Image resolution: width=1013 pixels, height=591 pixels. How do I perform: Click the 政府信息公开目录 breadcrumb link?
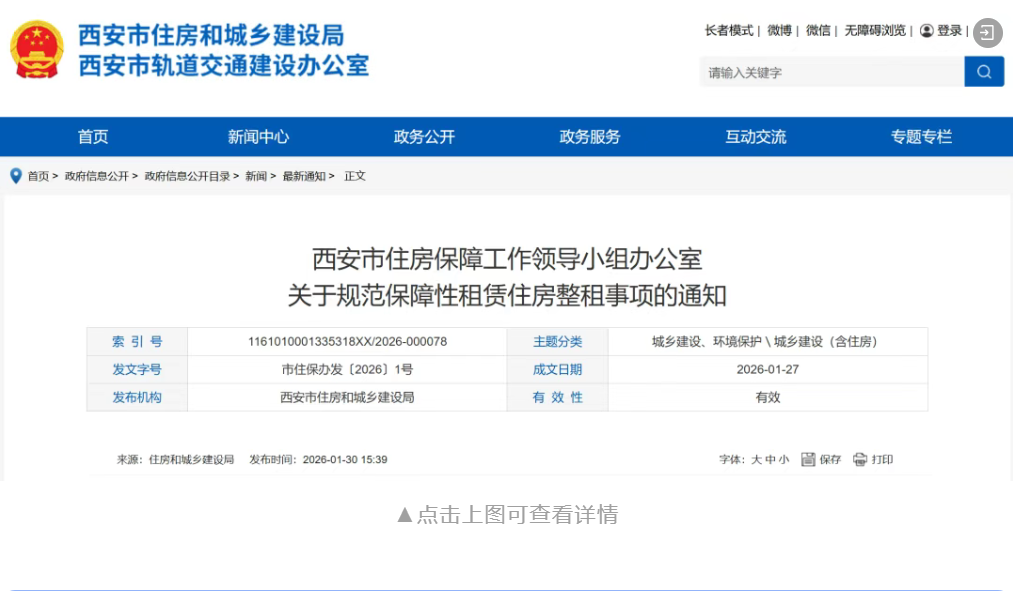(x=187, y=176)
